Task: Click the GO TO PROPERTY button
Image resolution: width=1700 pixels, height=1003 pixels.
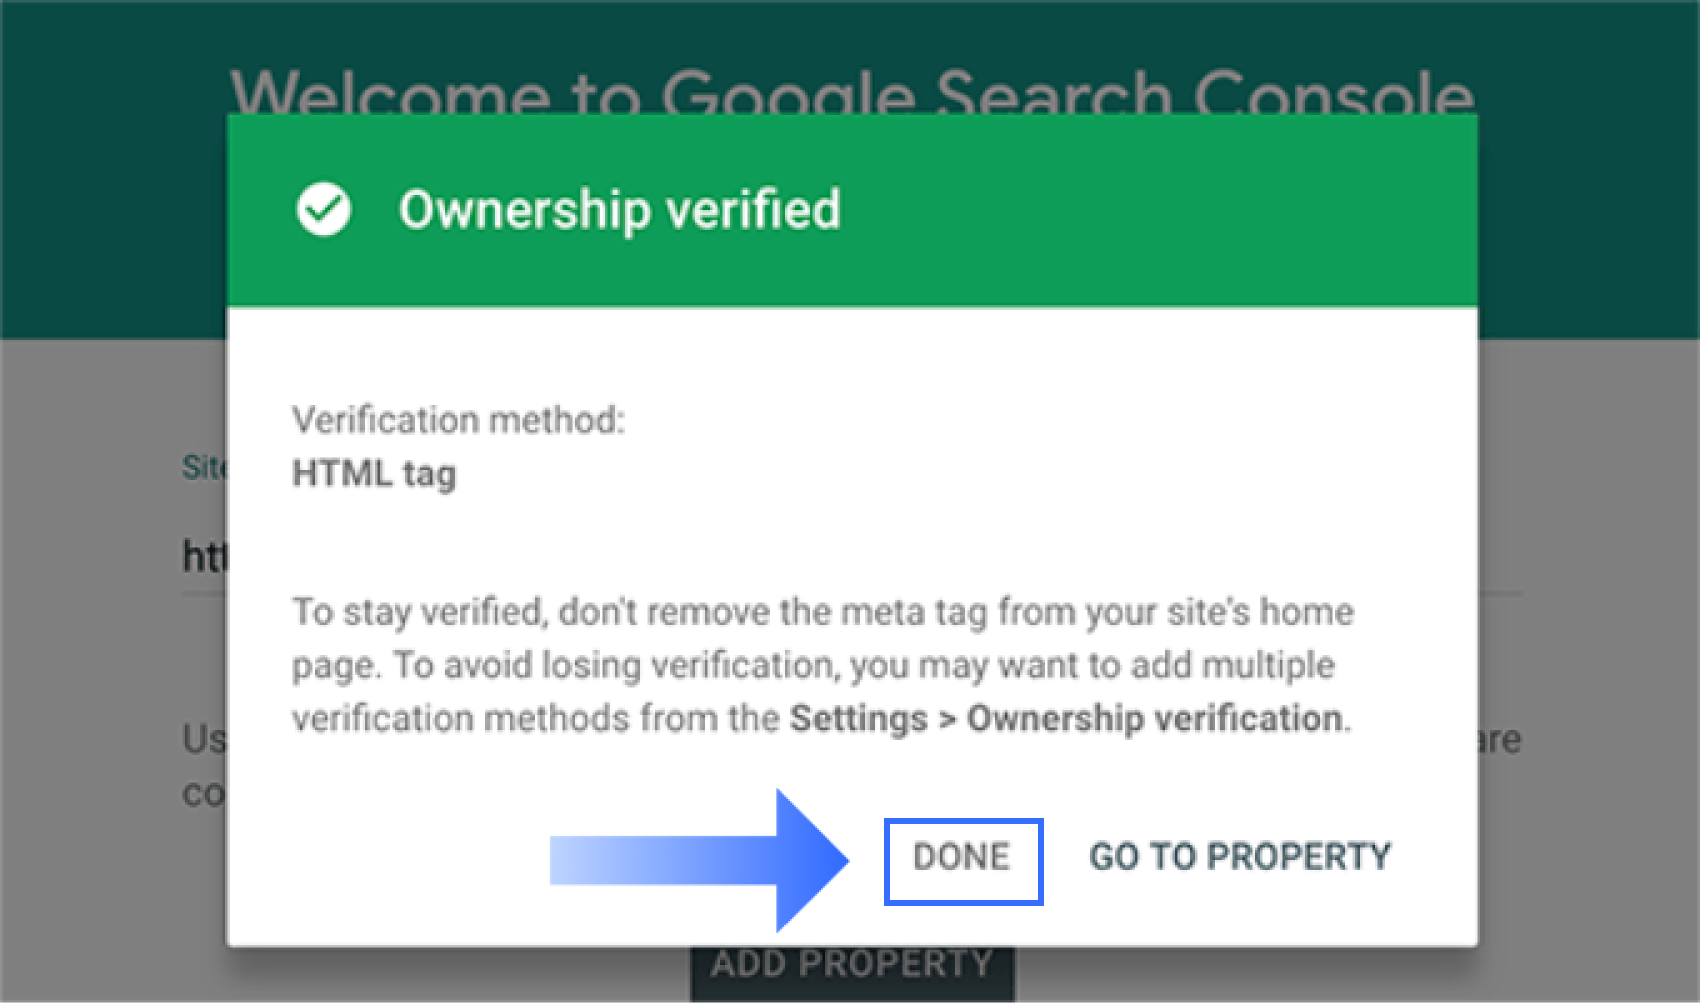Action: click(x=1240, y=857)
